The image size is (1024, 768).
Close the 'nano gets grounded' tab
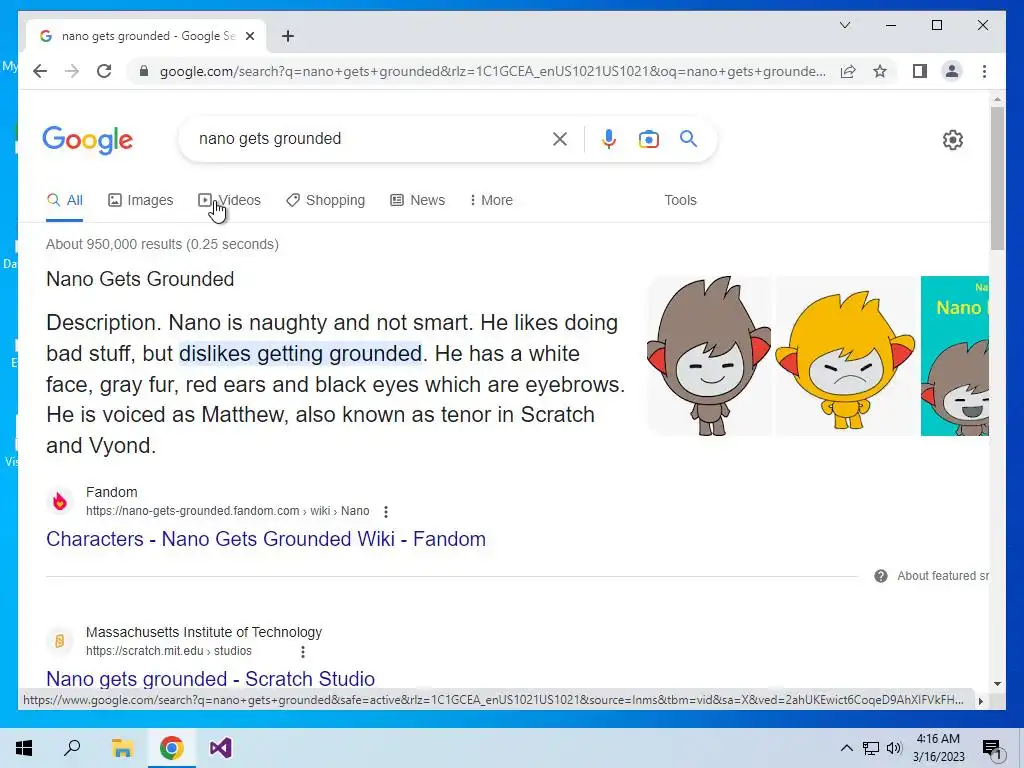coord(249,36)
